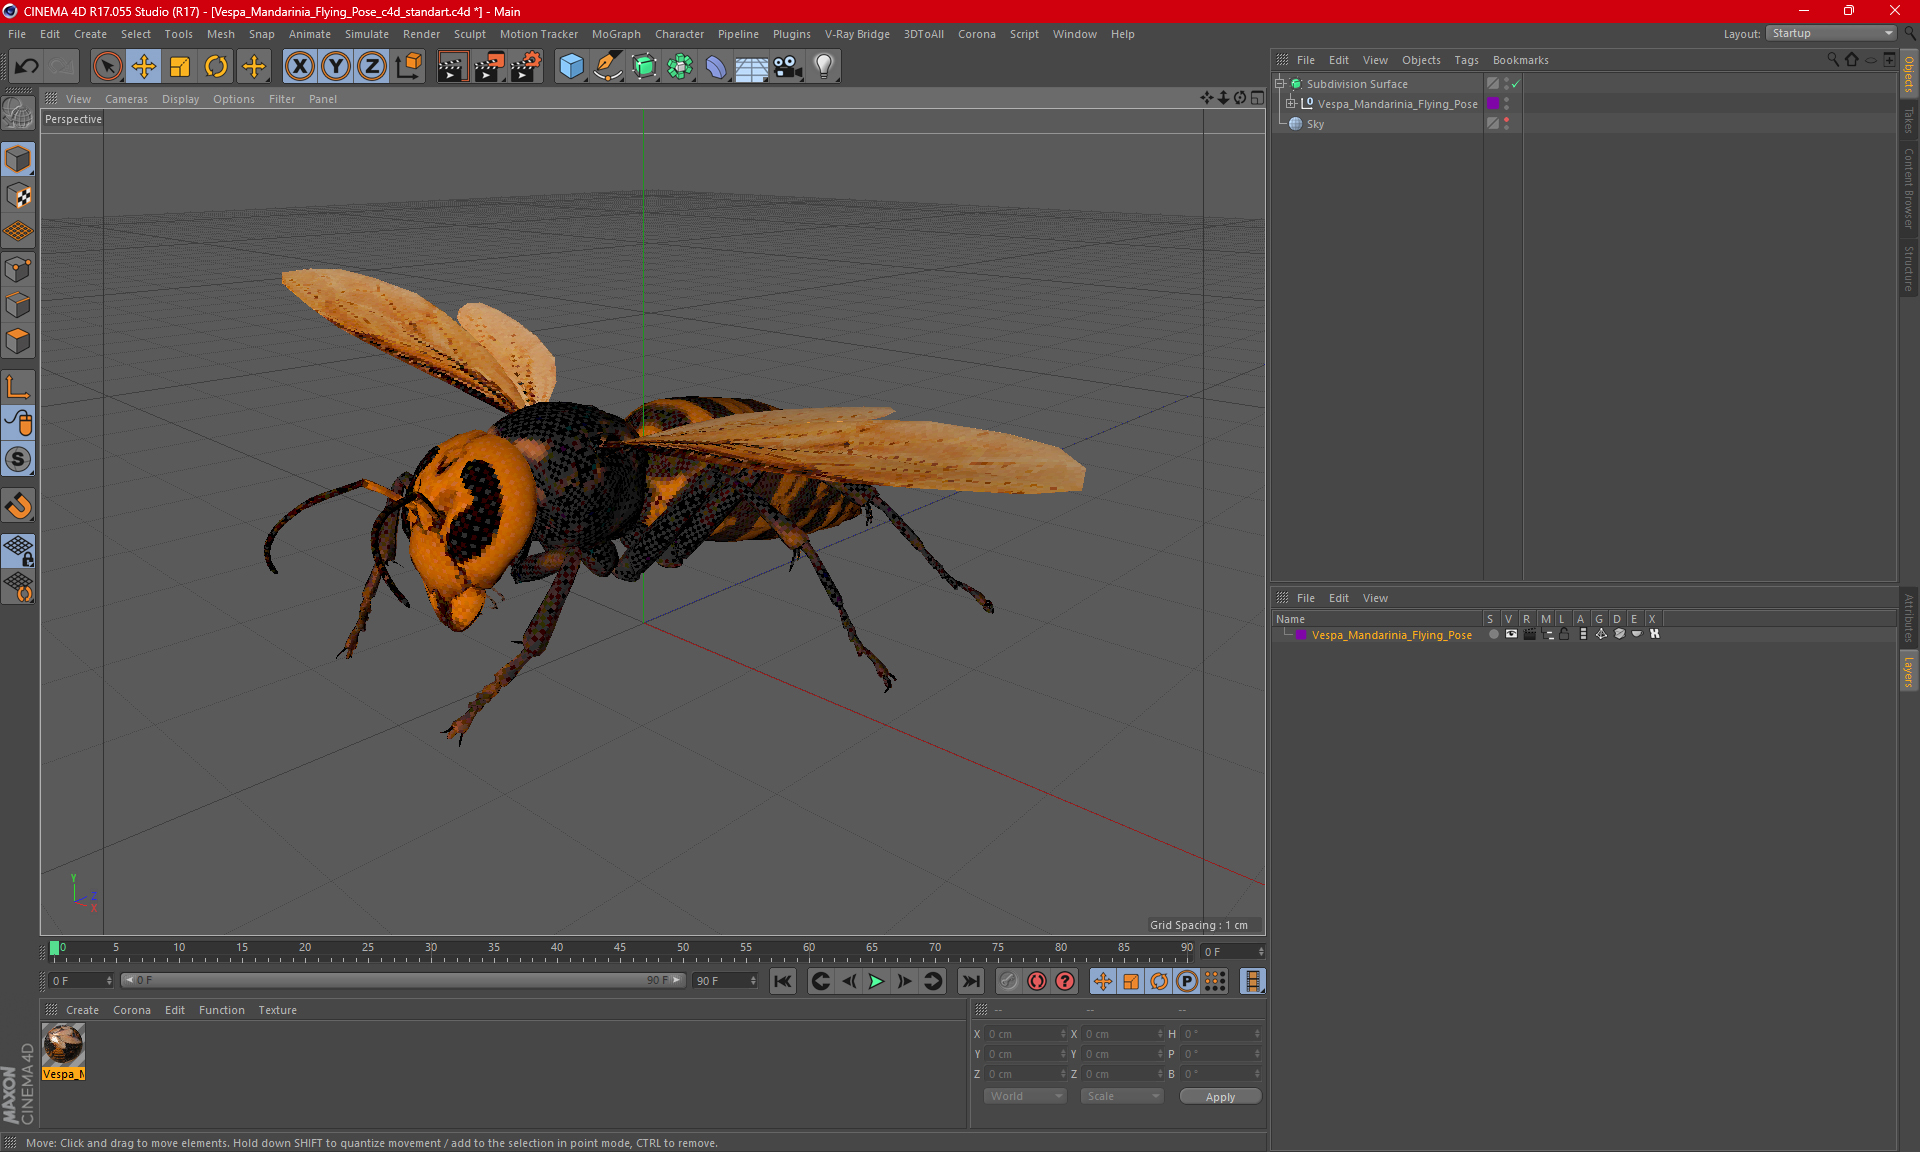Select the Scale tool
Viewport: 1920px width, 1152px height.
point(180,66)
